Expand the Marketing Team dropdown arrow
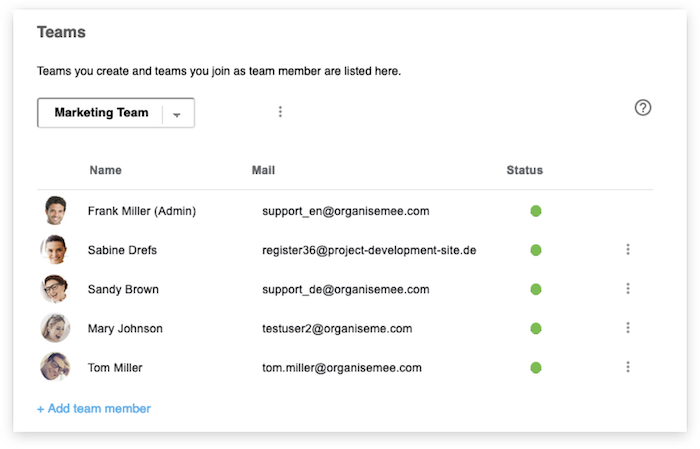Image resolution: width=700 pixels, height=449 pixels. click(x=177, y=114)
